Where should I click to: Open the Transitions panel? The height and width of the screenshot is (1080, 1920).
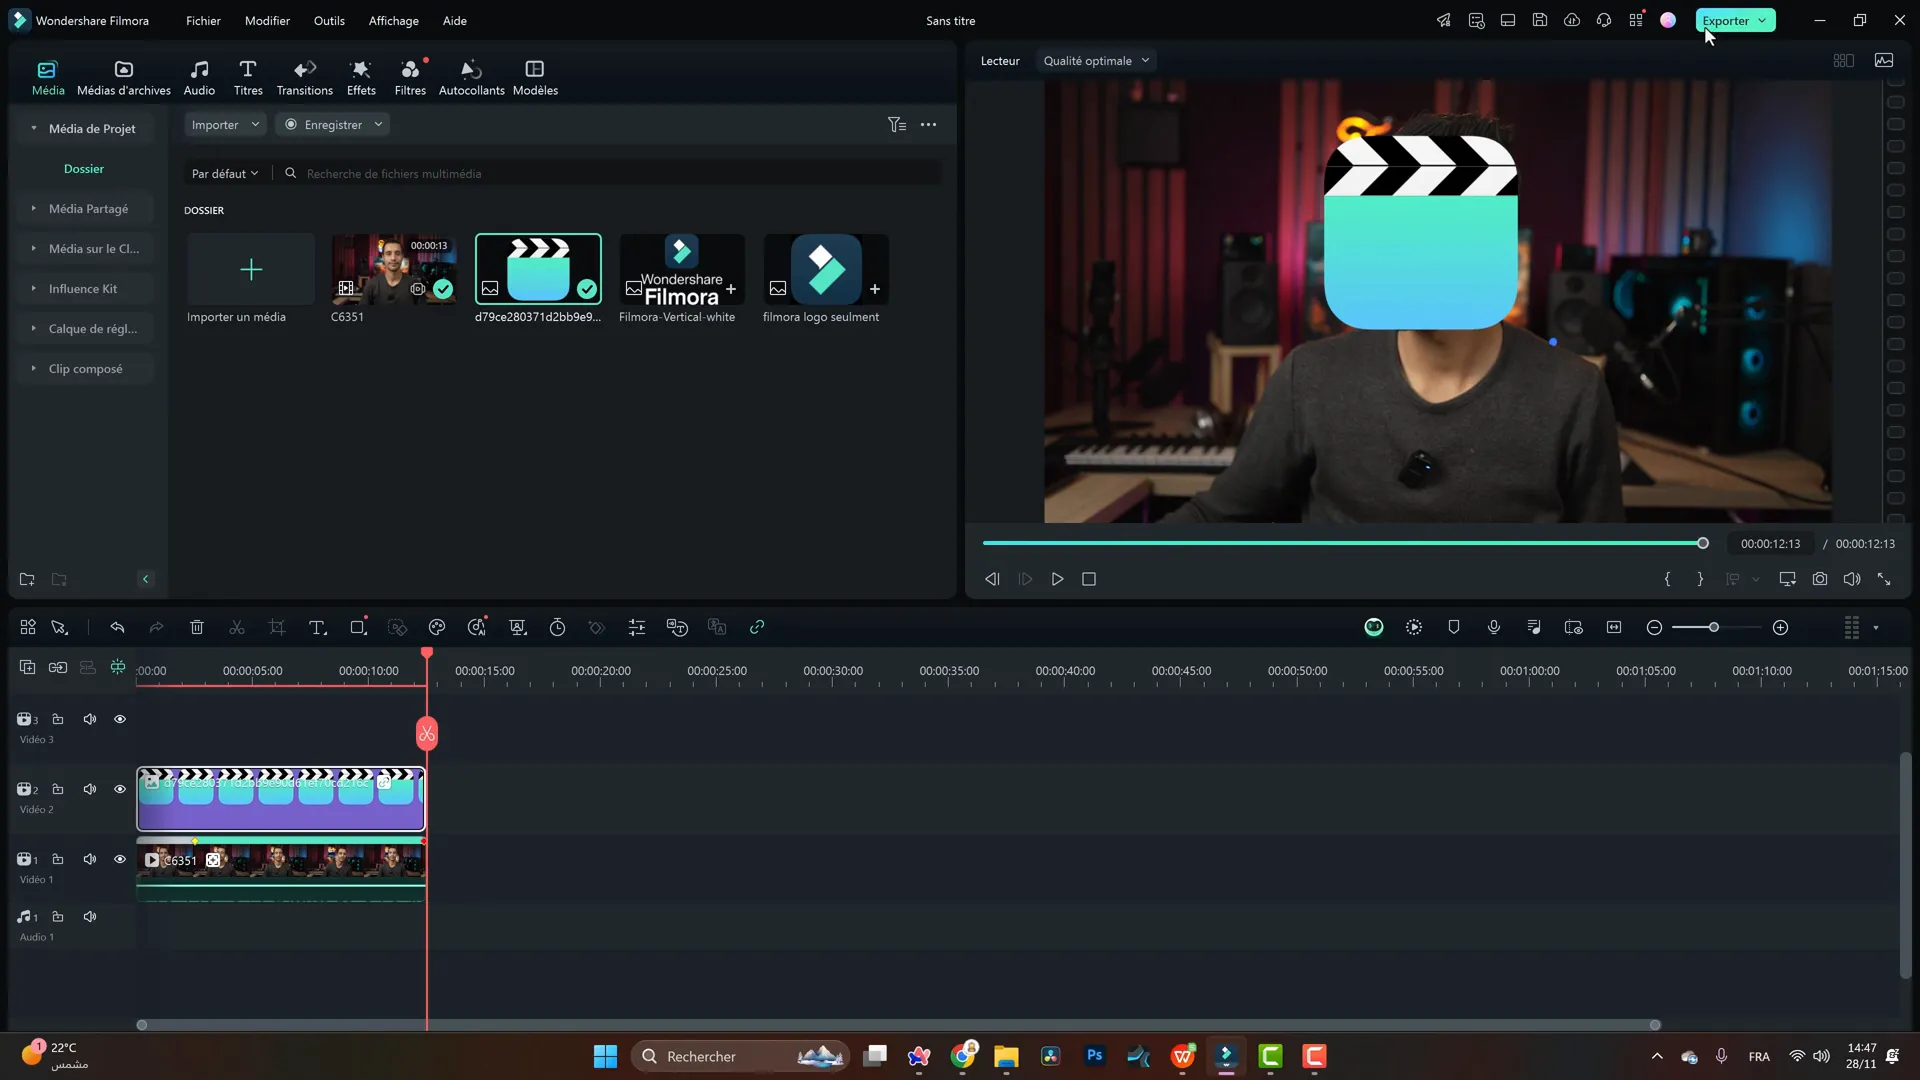pyautogui.click(x=304, y=77)
